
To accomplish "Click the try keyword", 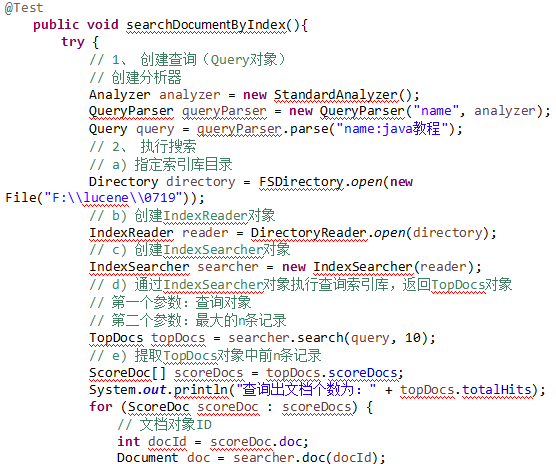I will (x=73, y=42).
